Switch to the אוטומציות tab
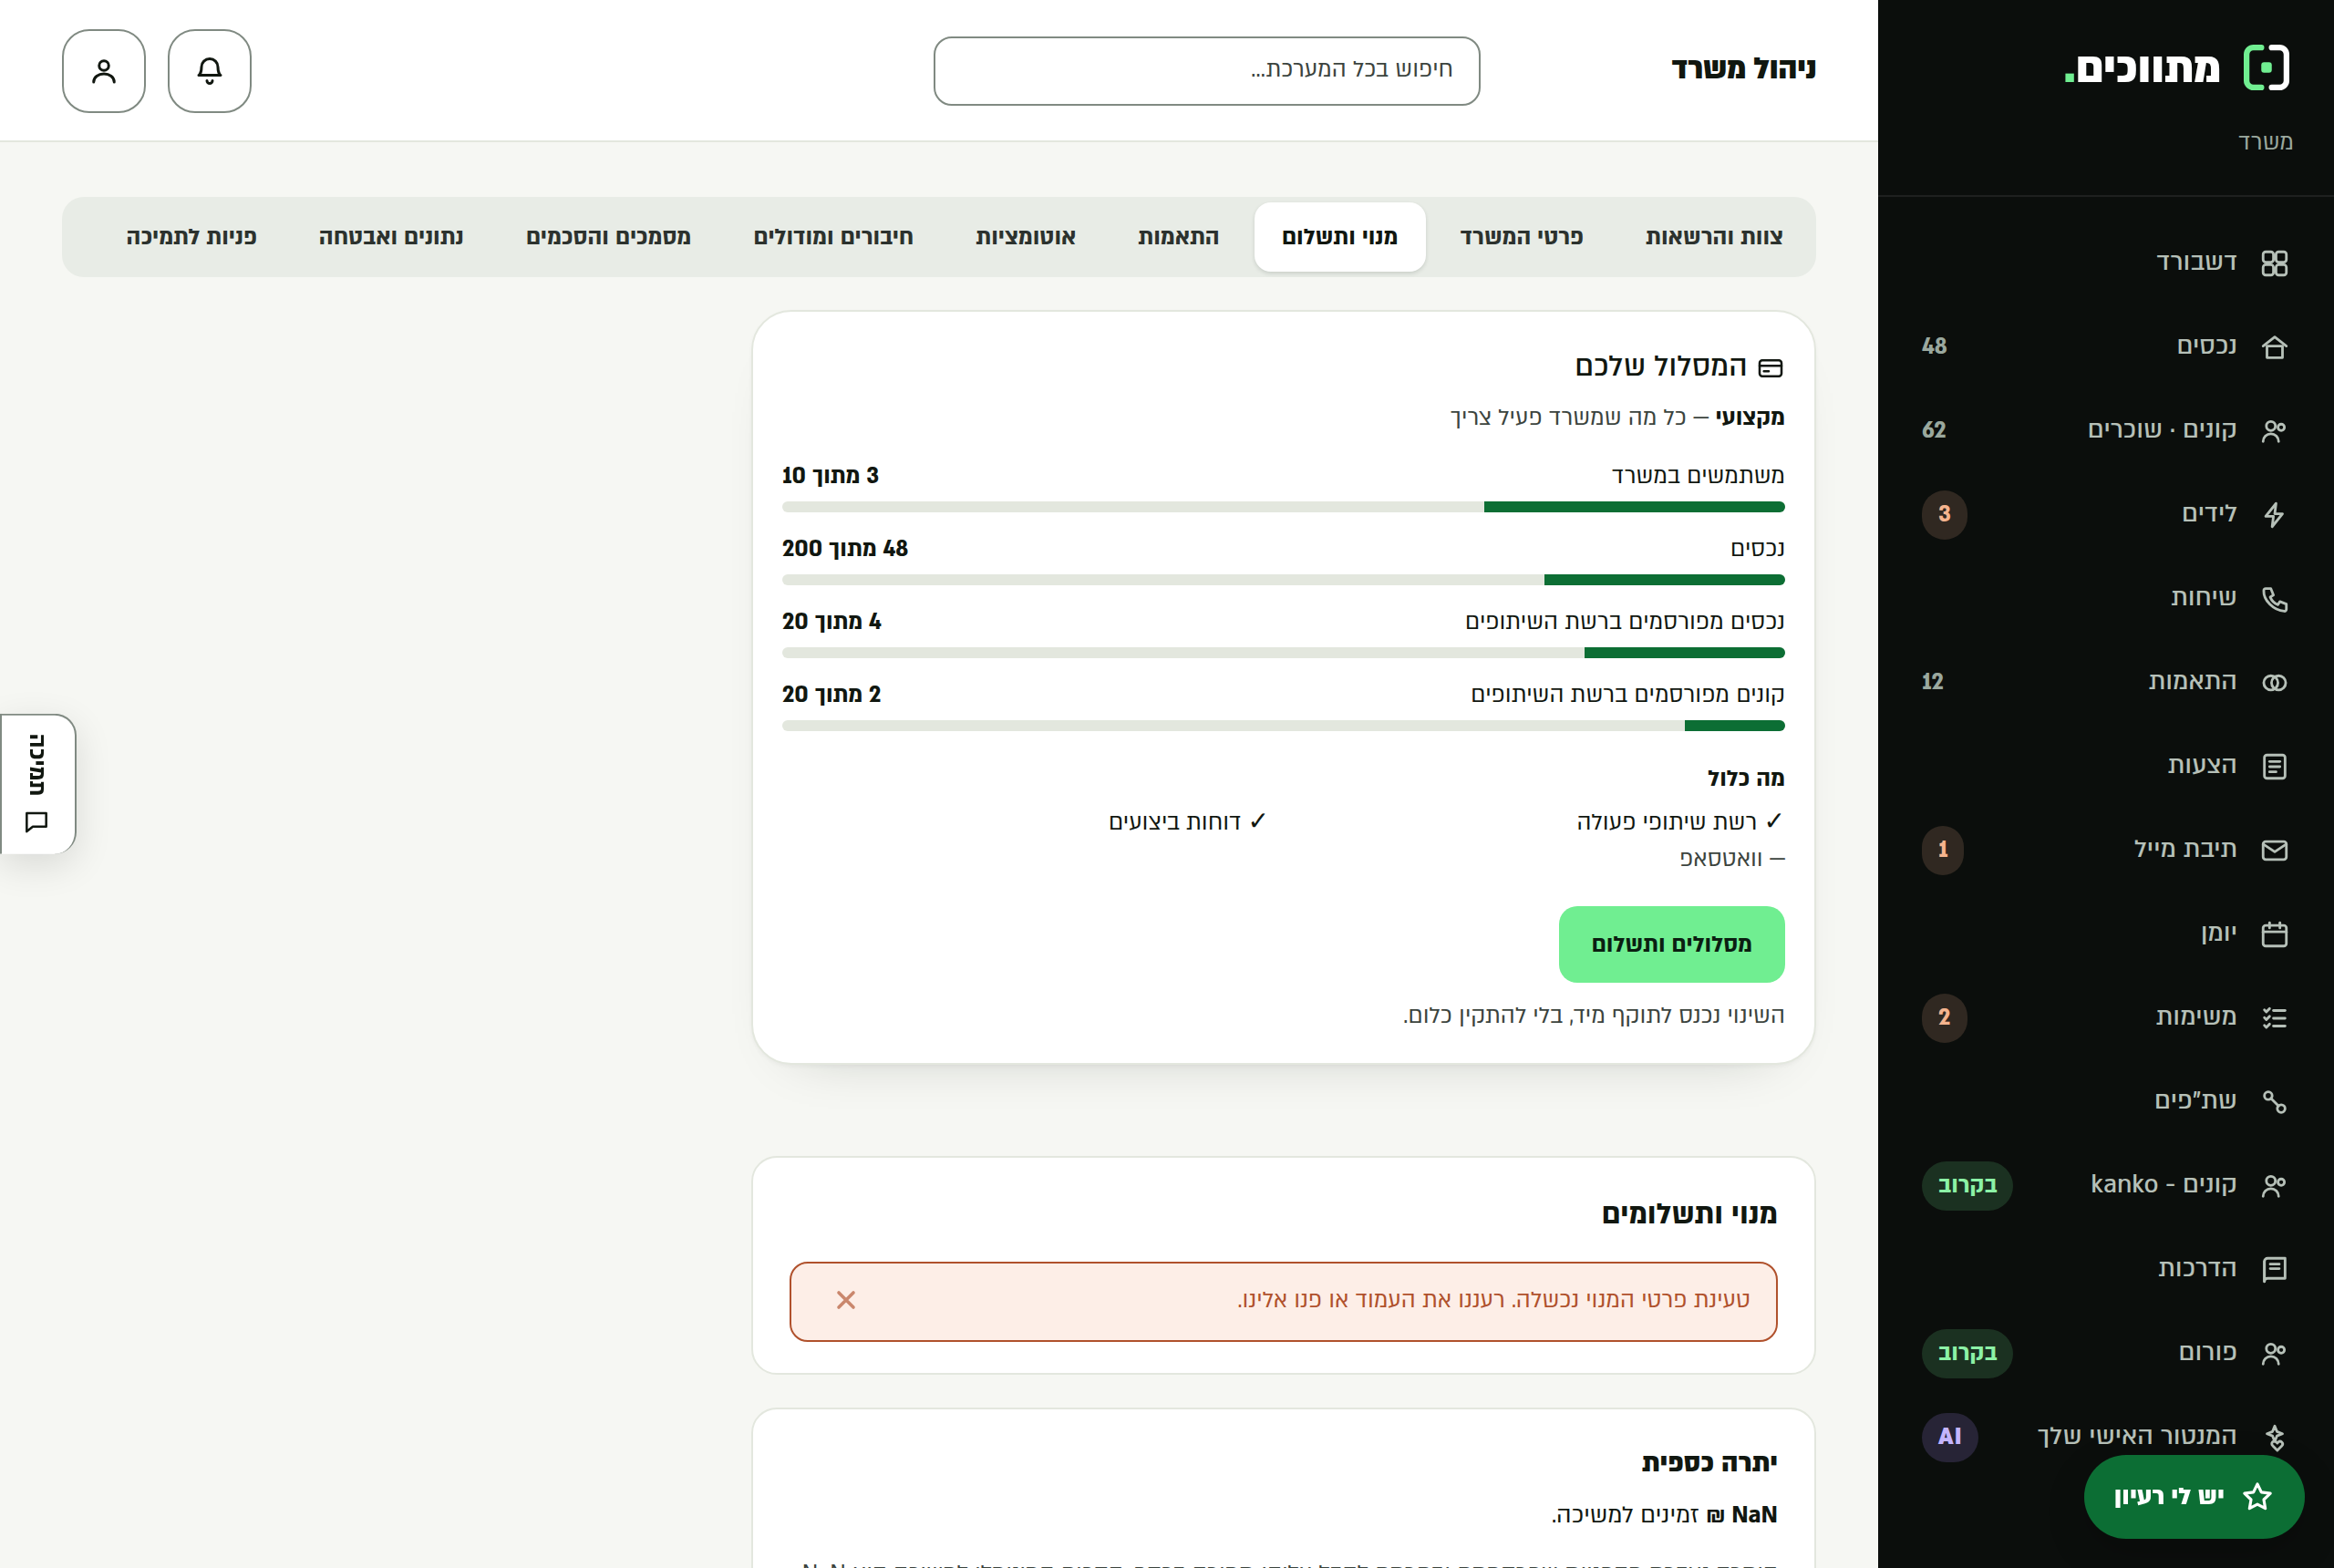 (1025, 237)
